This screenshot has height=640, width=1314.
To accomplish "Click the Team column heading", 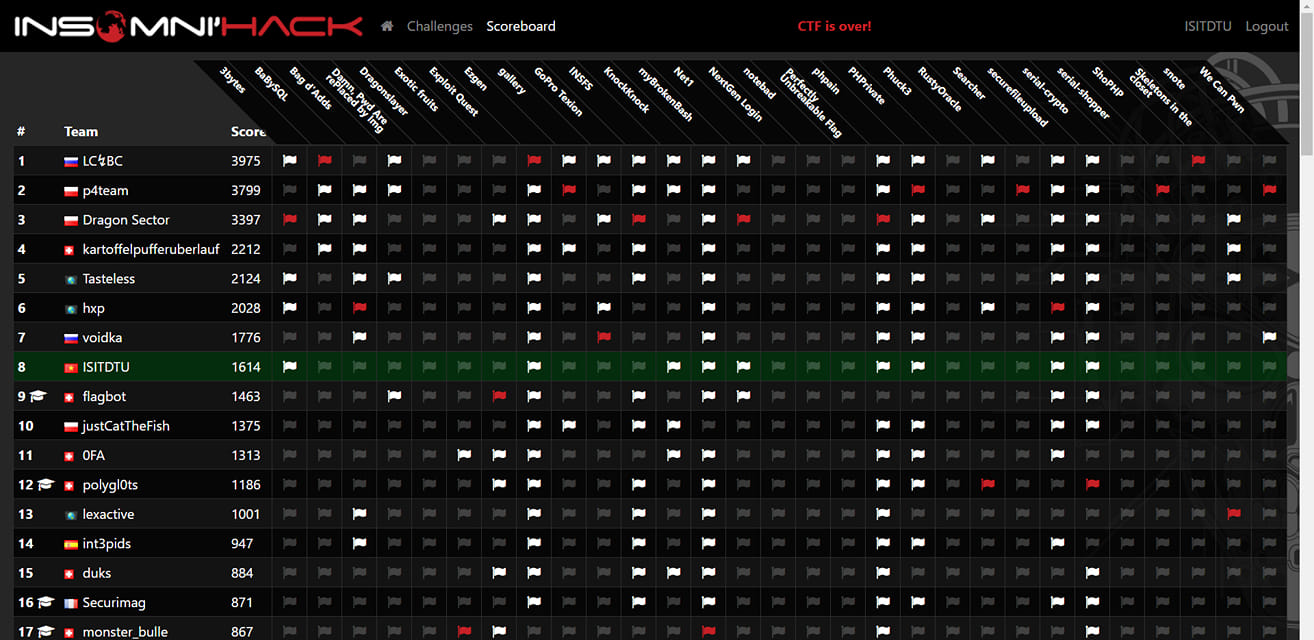I will [x=81, y=131].
